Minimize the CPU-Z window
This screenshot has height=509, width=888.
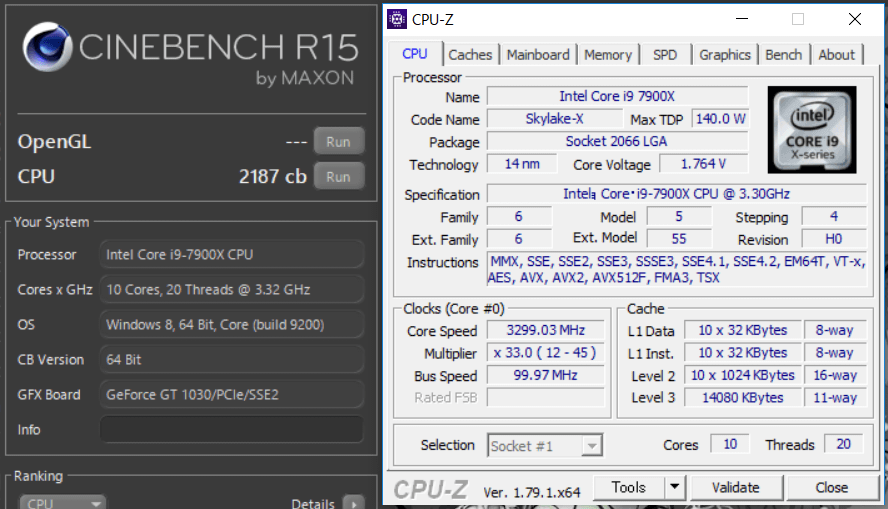pyautogui.click(x=742, y=19)
